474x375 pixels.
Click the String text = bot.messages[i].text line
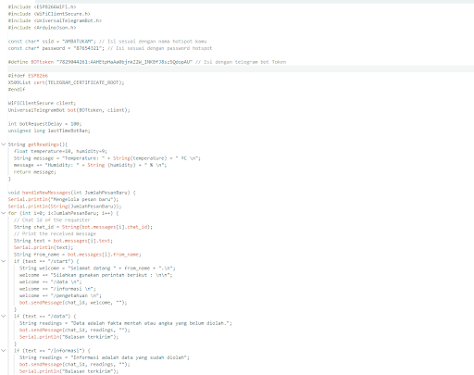click(63, 241)
